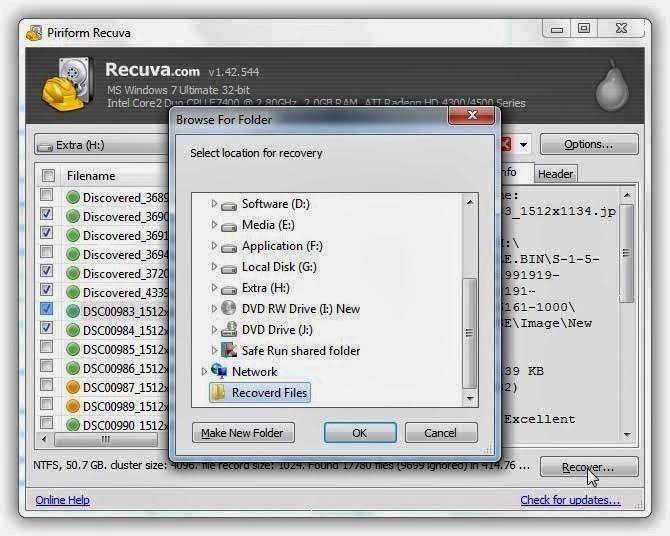
Task: Click green status dot of Discovered_3690
Action: click(x=73, y=216)
